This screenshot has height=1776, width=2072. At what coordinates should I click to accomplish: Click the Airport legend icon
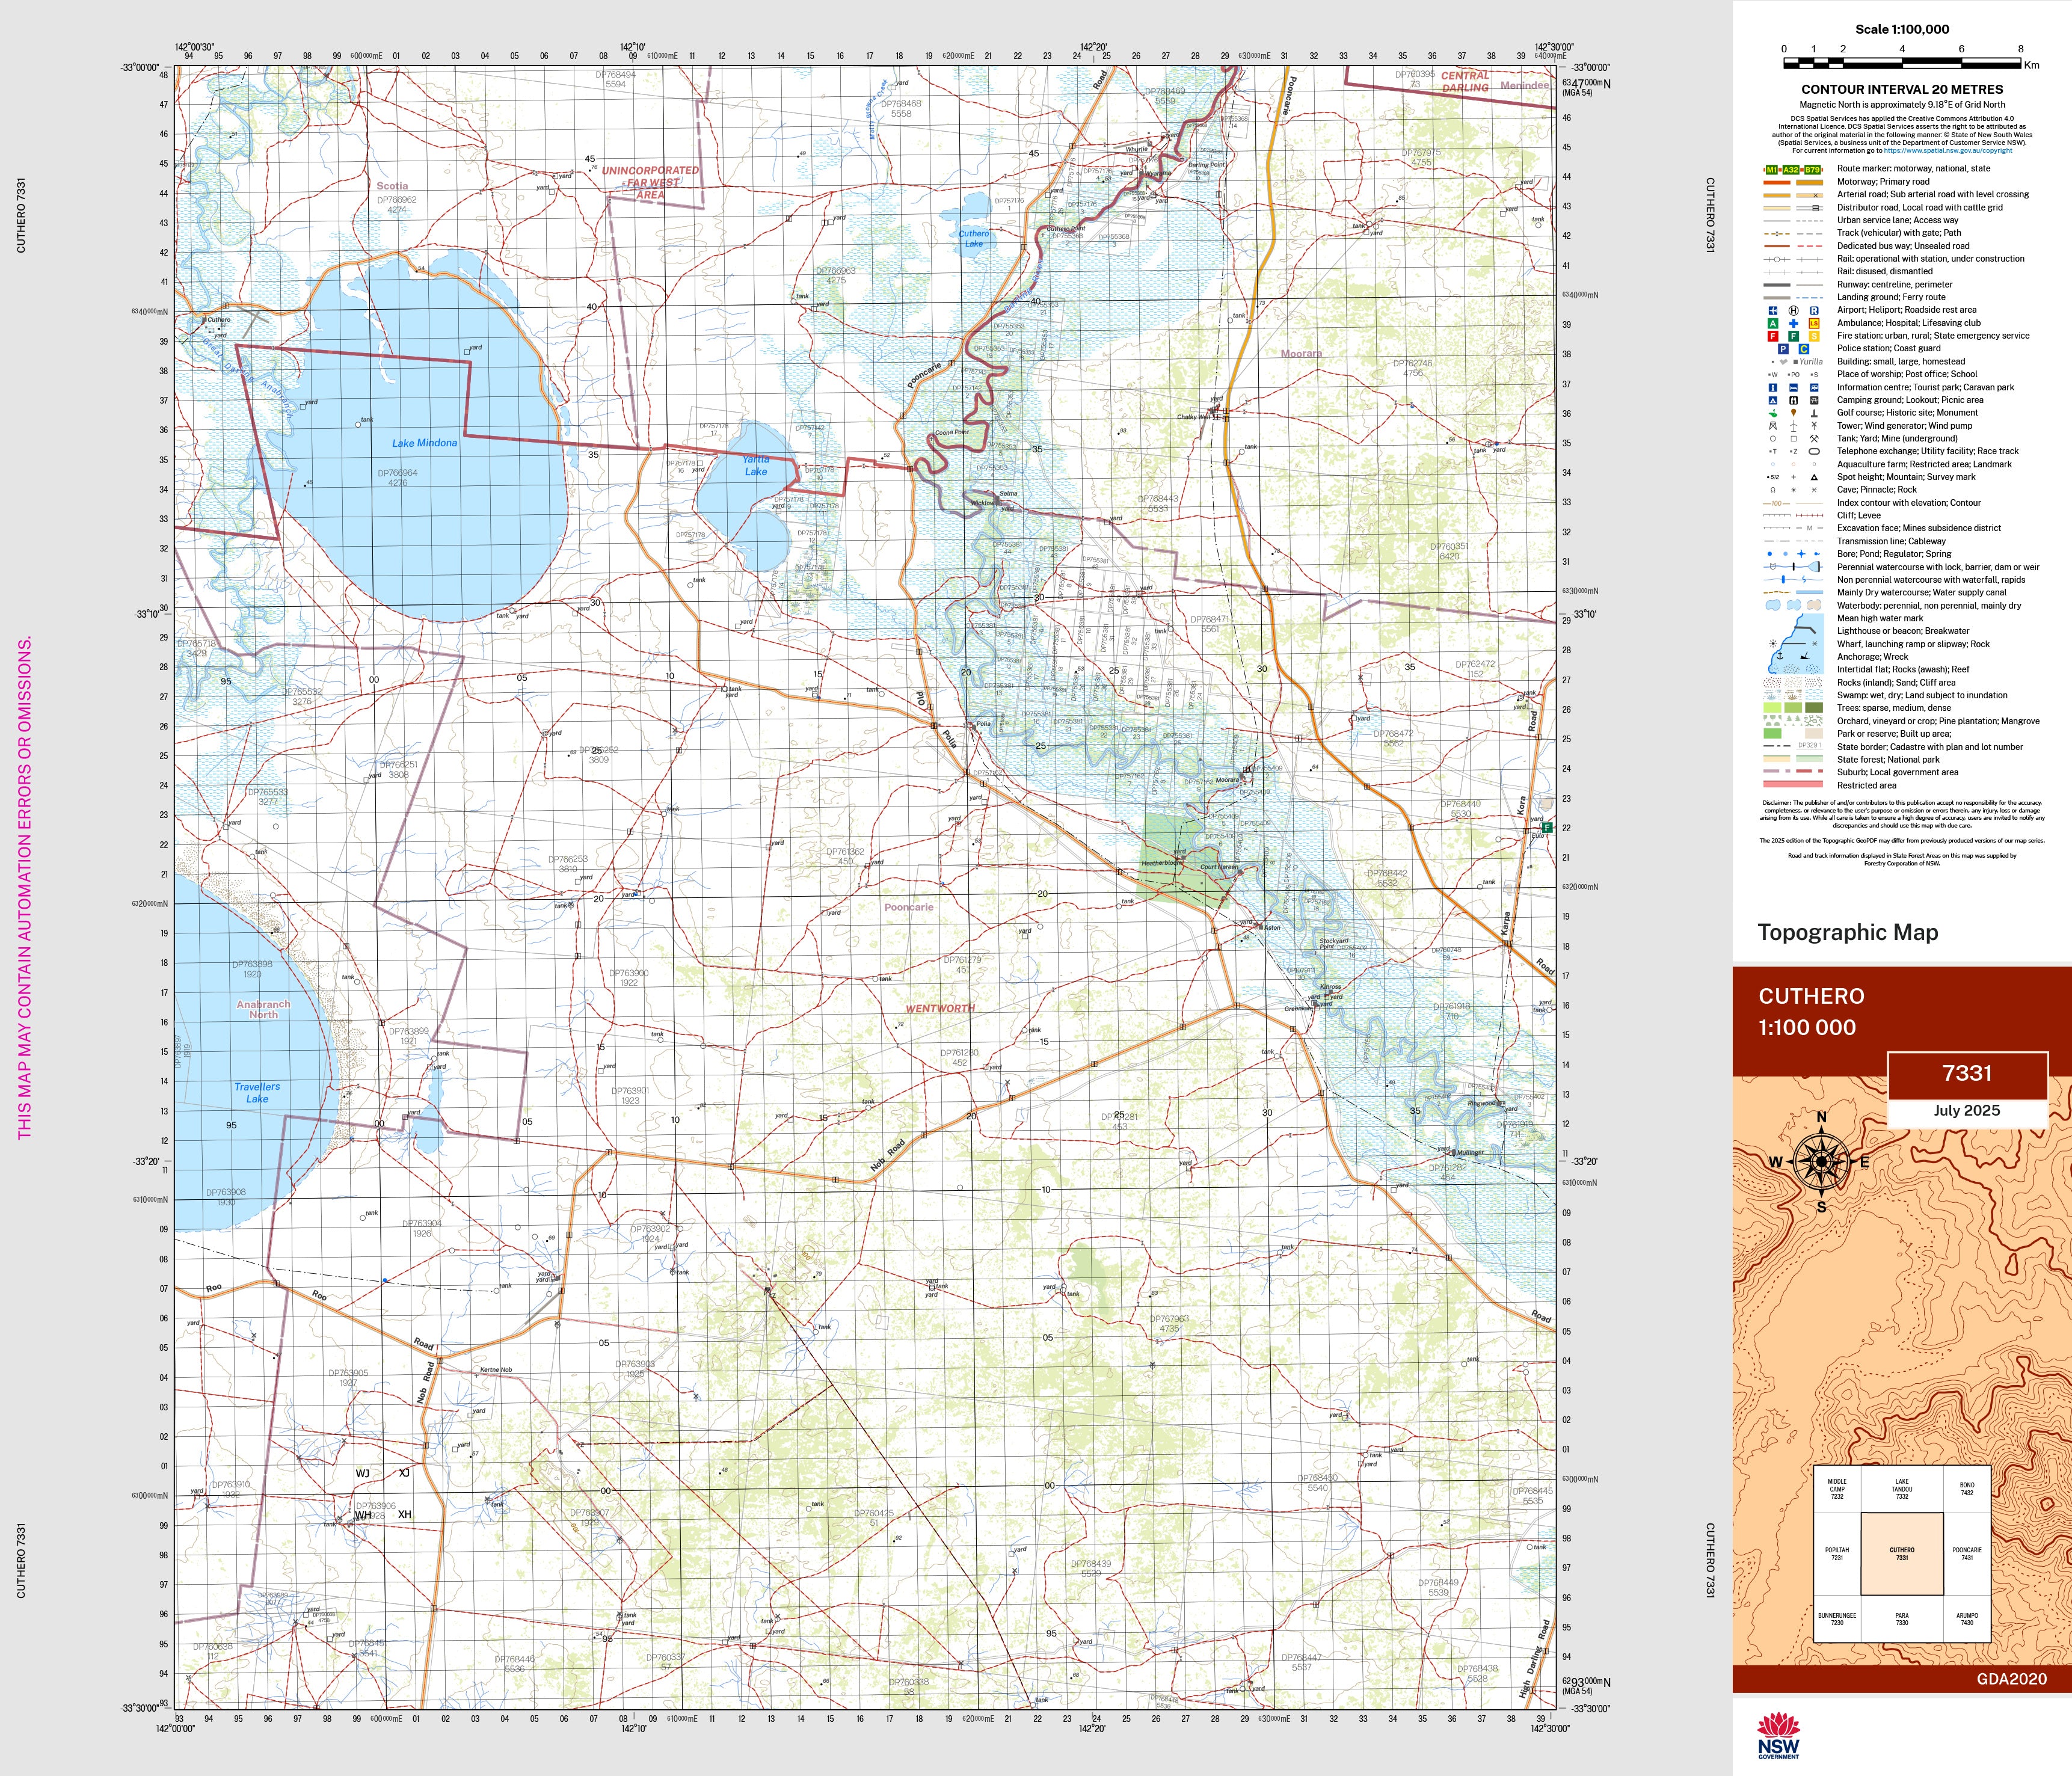1773,310
